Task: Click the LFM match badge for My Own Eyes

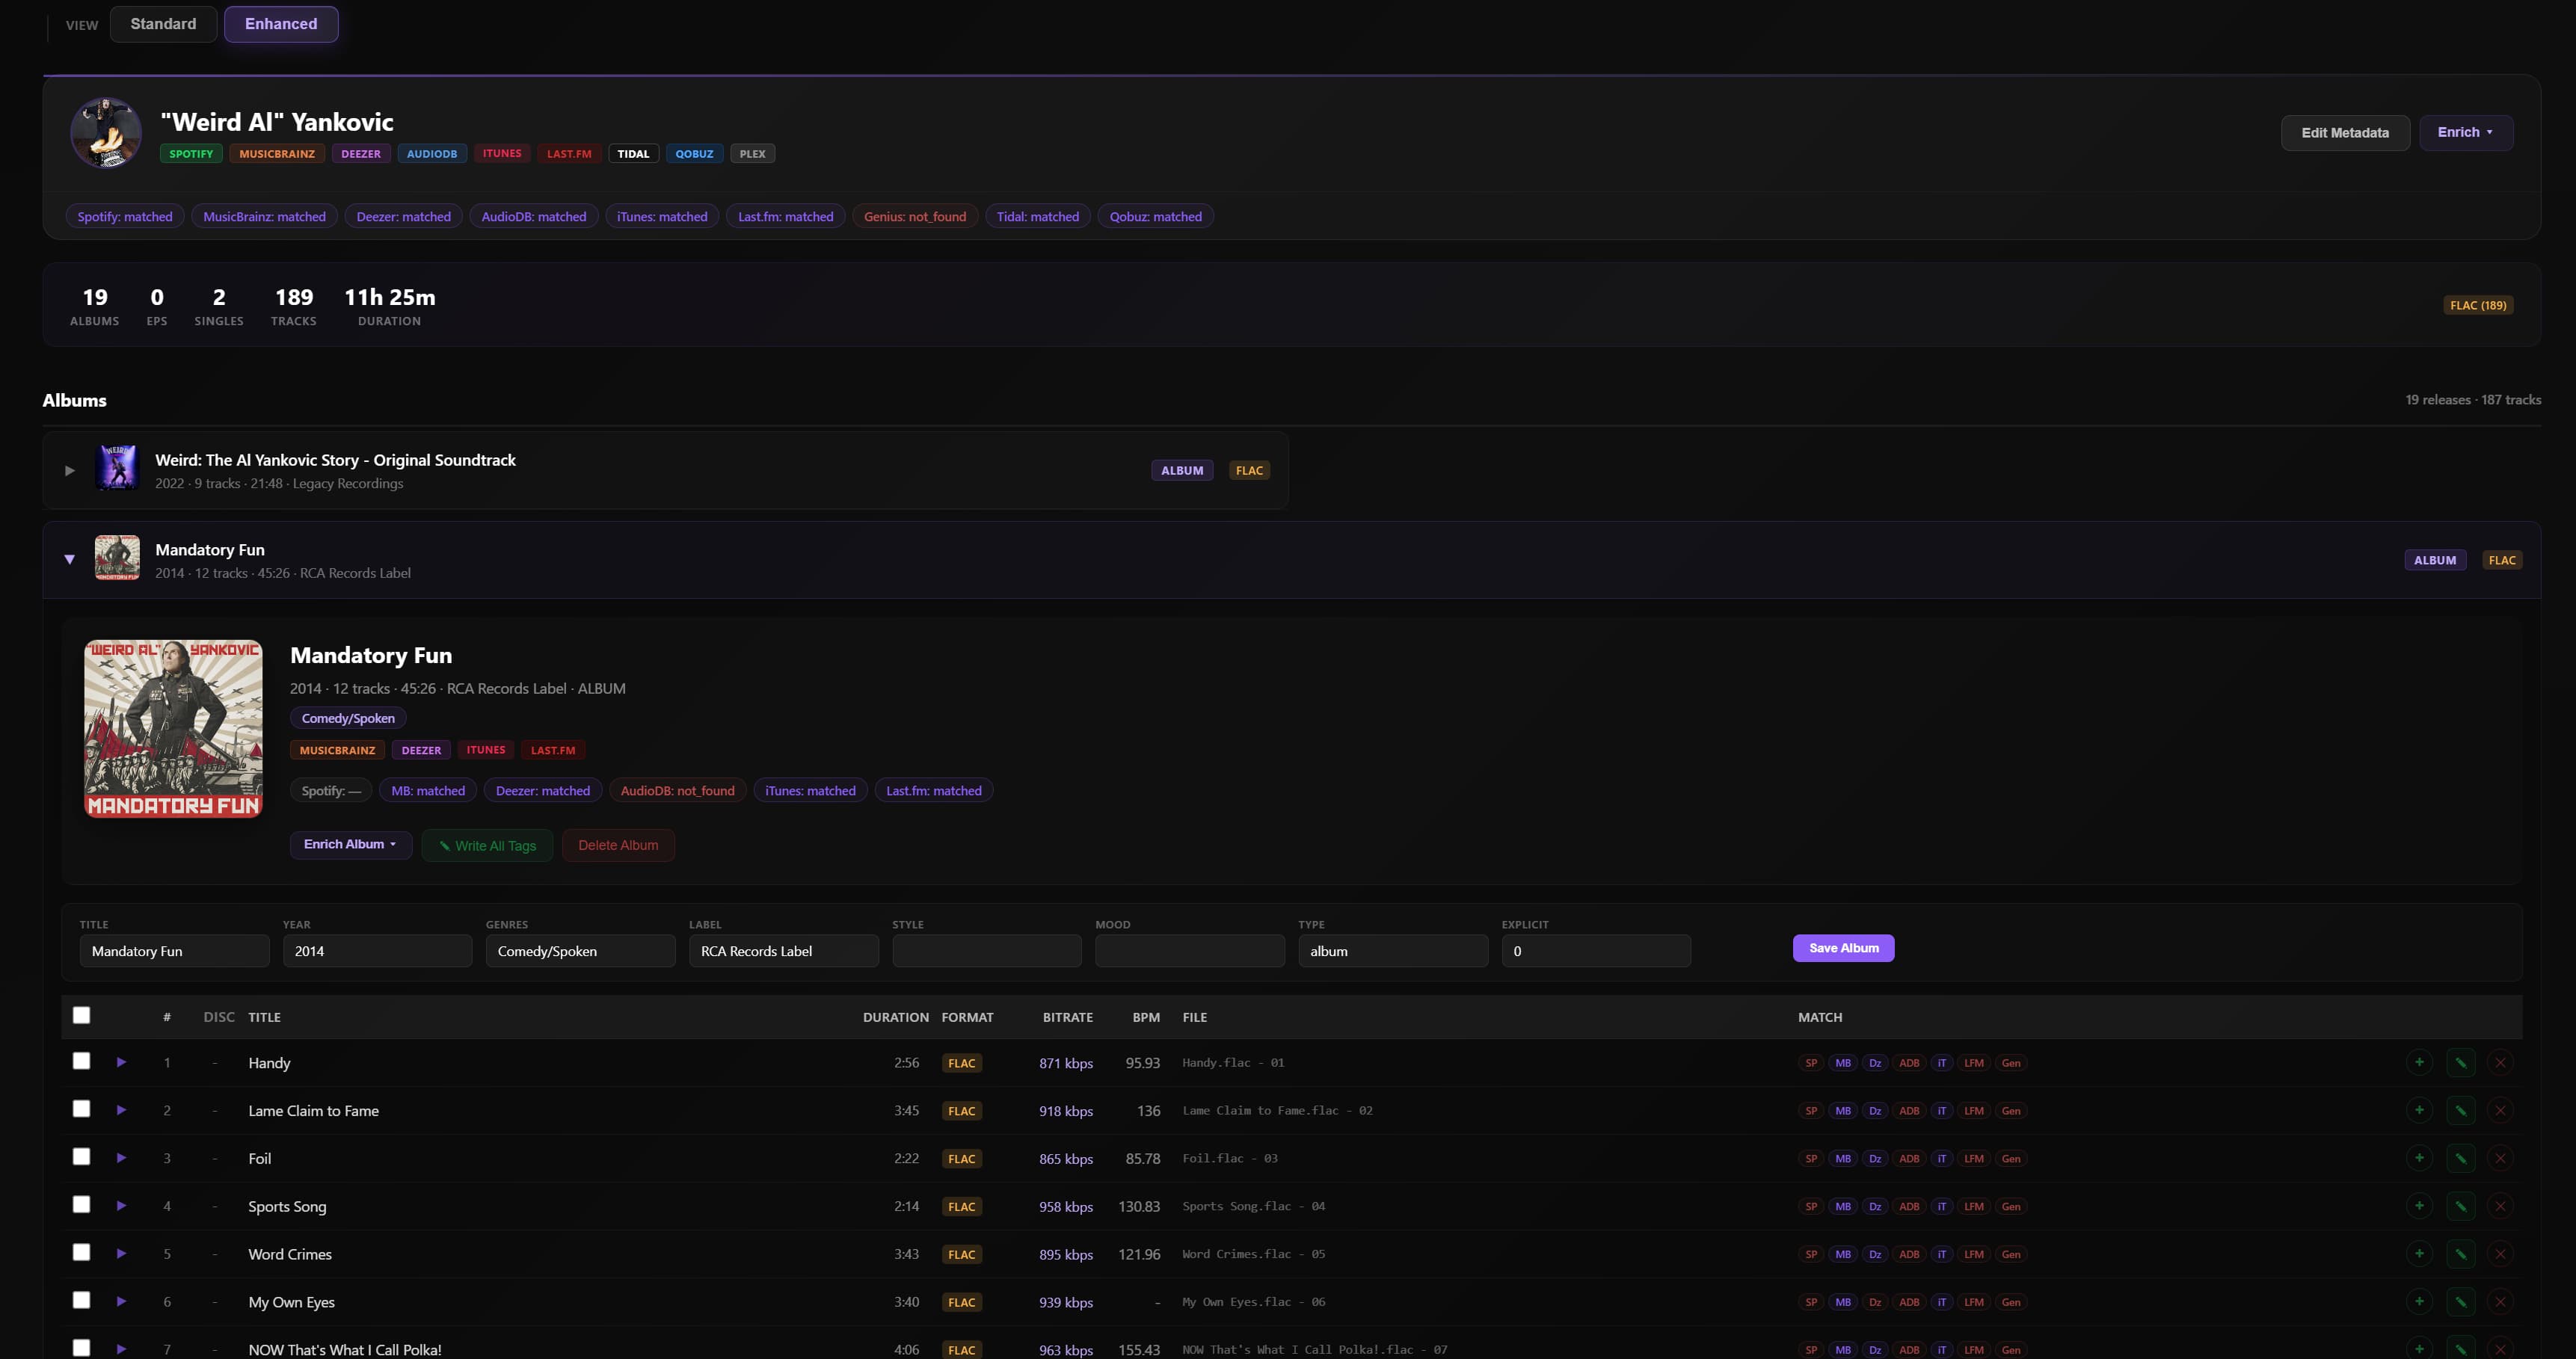Action: pyautogui.click(x=1973, y=1302)
